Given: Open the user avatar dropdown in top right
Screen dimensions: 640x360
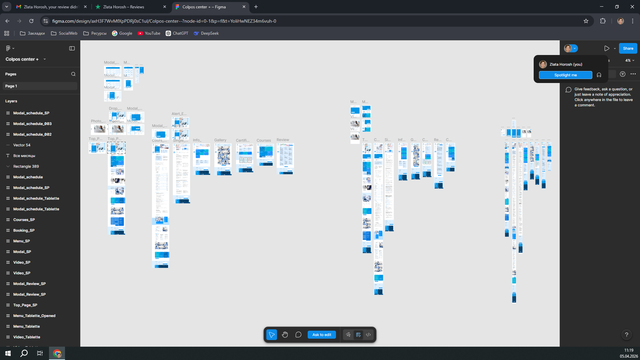Looking at the screenshot, I should point(571,48).
